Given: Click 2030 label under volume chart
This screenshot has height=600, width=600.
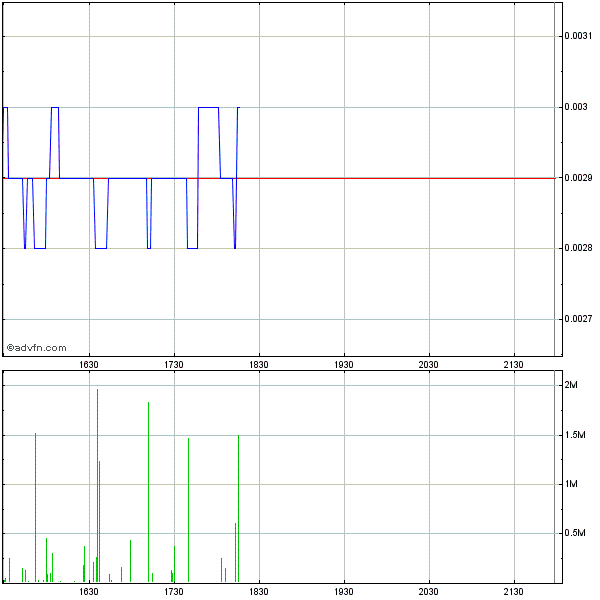Looking at the screenshot, I should point(429,592).
